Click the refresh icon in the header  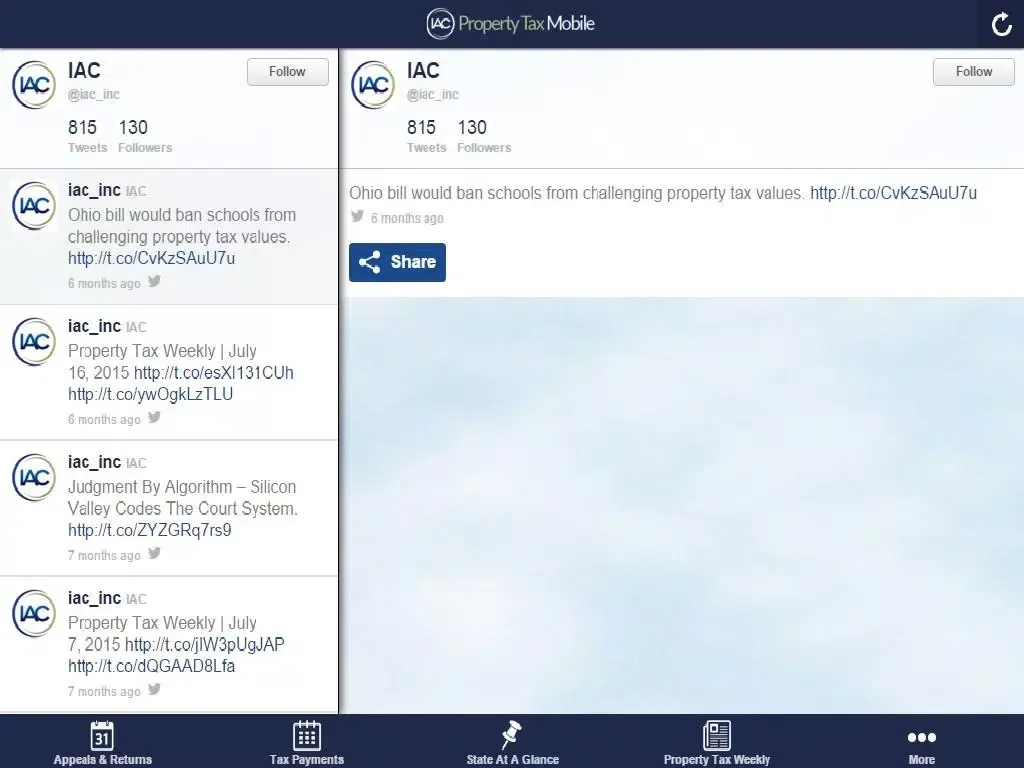point(1001,25)
